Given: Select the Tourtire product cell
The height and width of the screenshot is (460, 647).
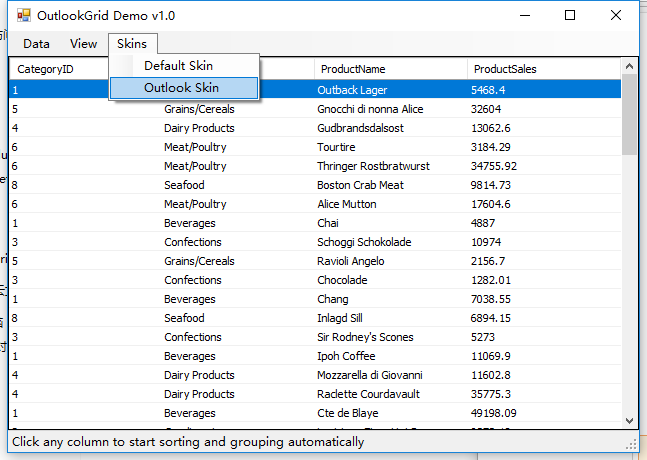Looking at the screenshot, I should point(336,147).
